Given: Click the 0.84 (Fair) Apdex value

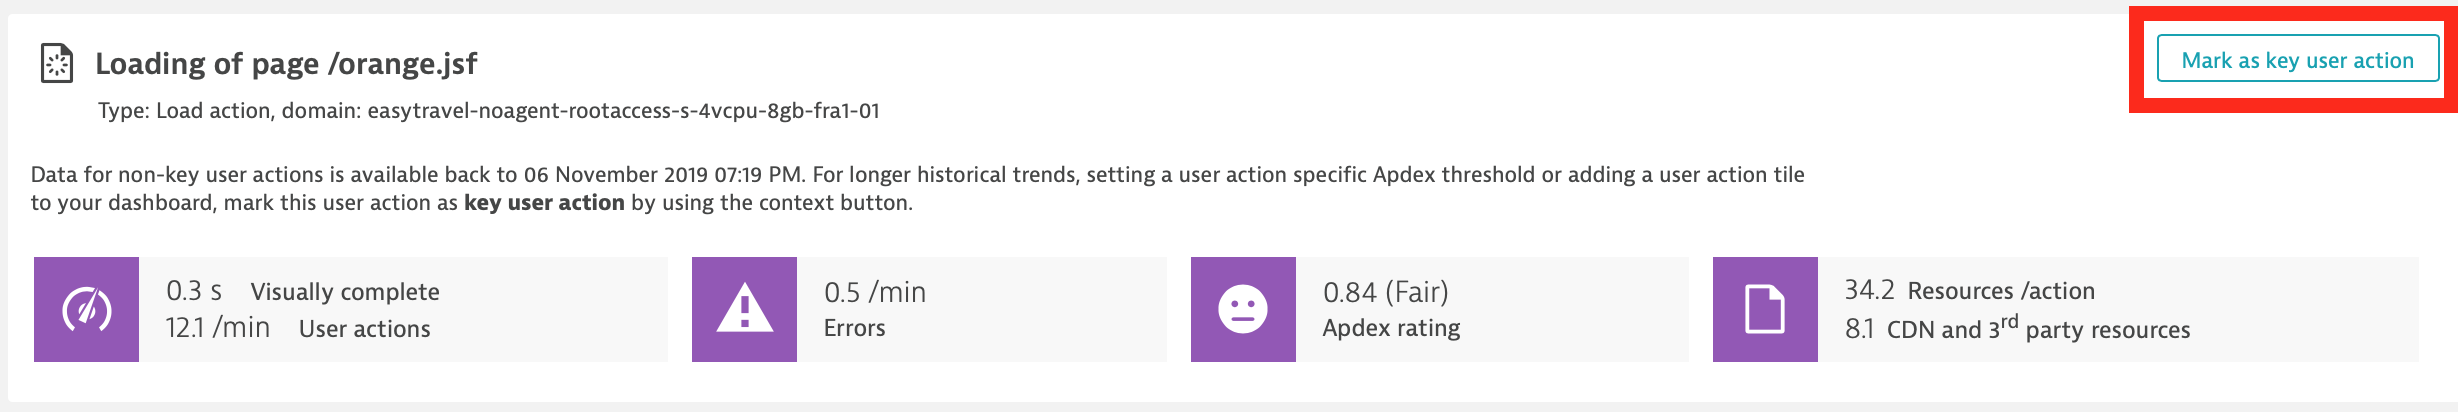Looking at the screenshot, I should 1386,292.
